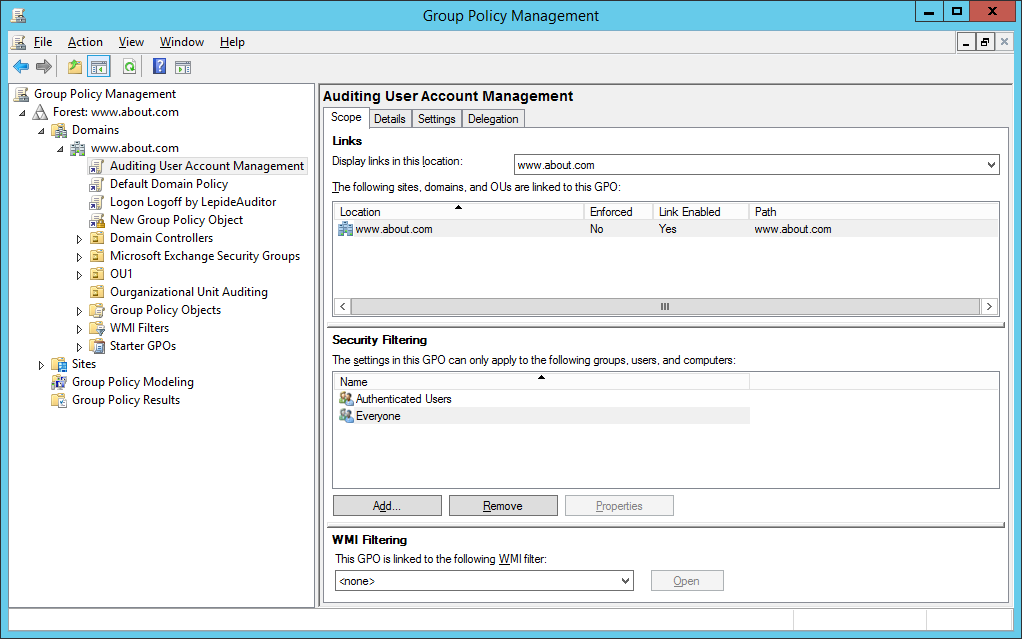1022x639 pixels.
Task: Click the Remove button
Action: coord(503,506)
